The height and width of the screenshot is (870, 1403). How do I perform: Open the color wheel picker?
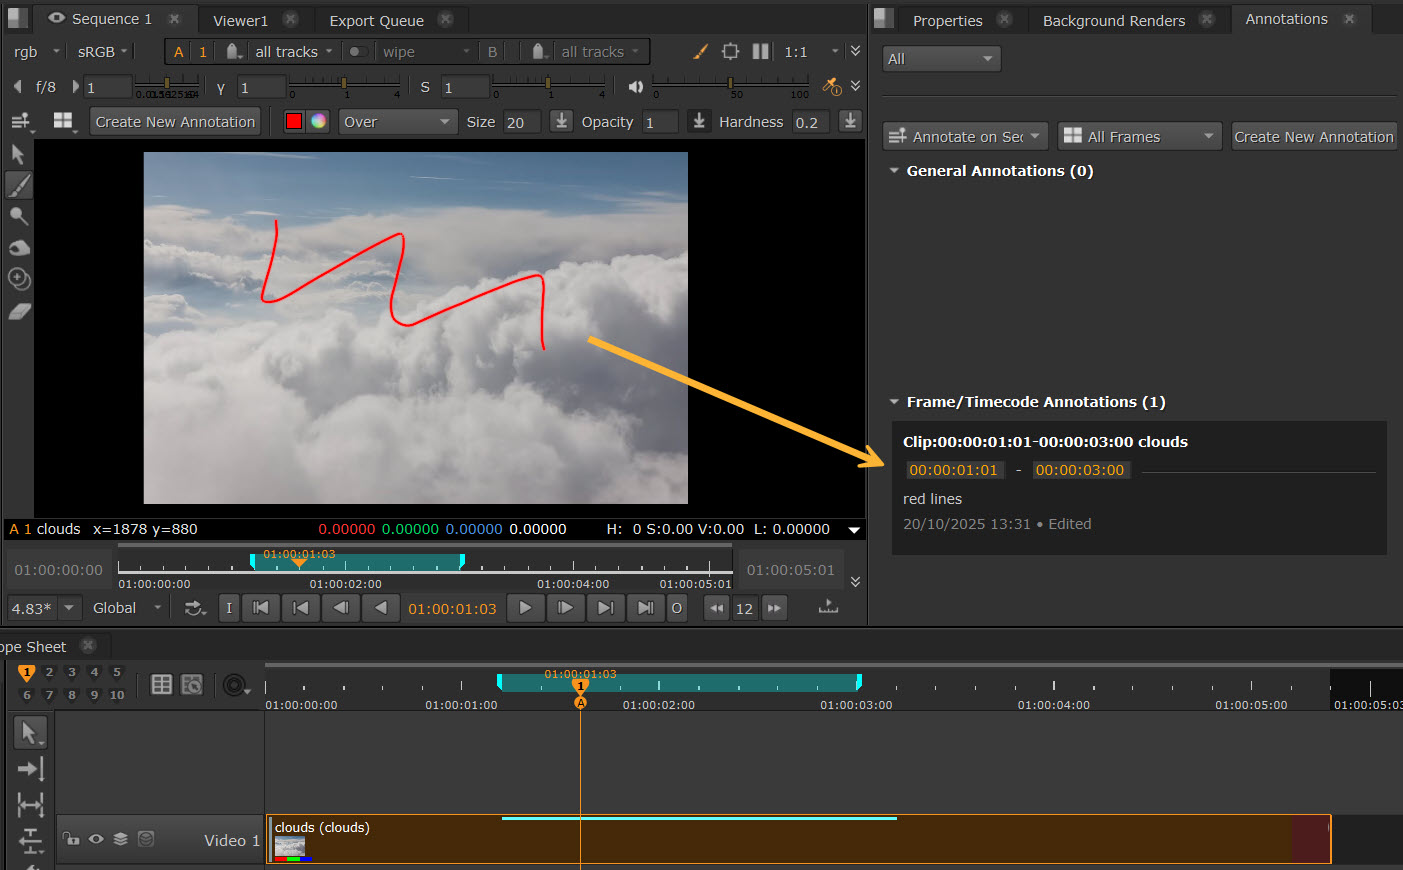(318, 122)
